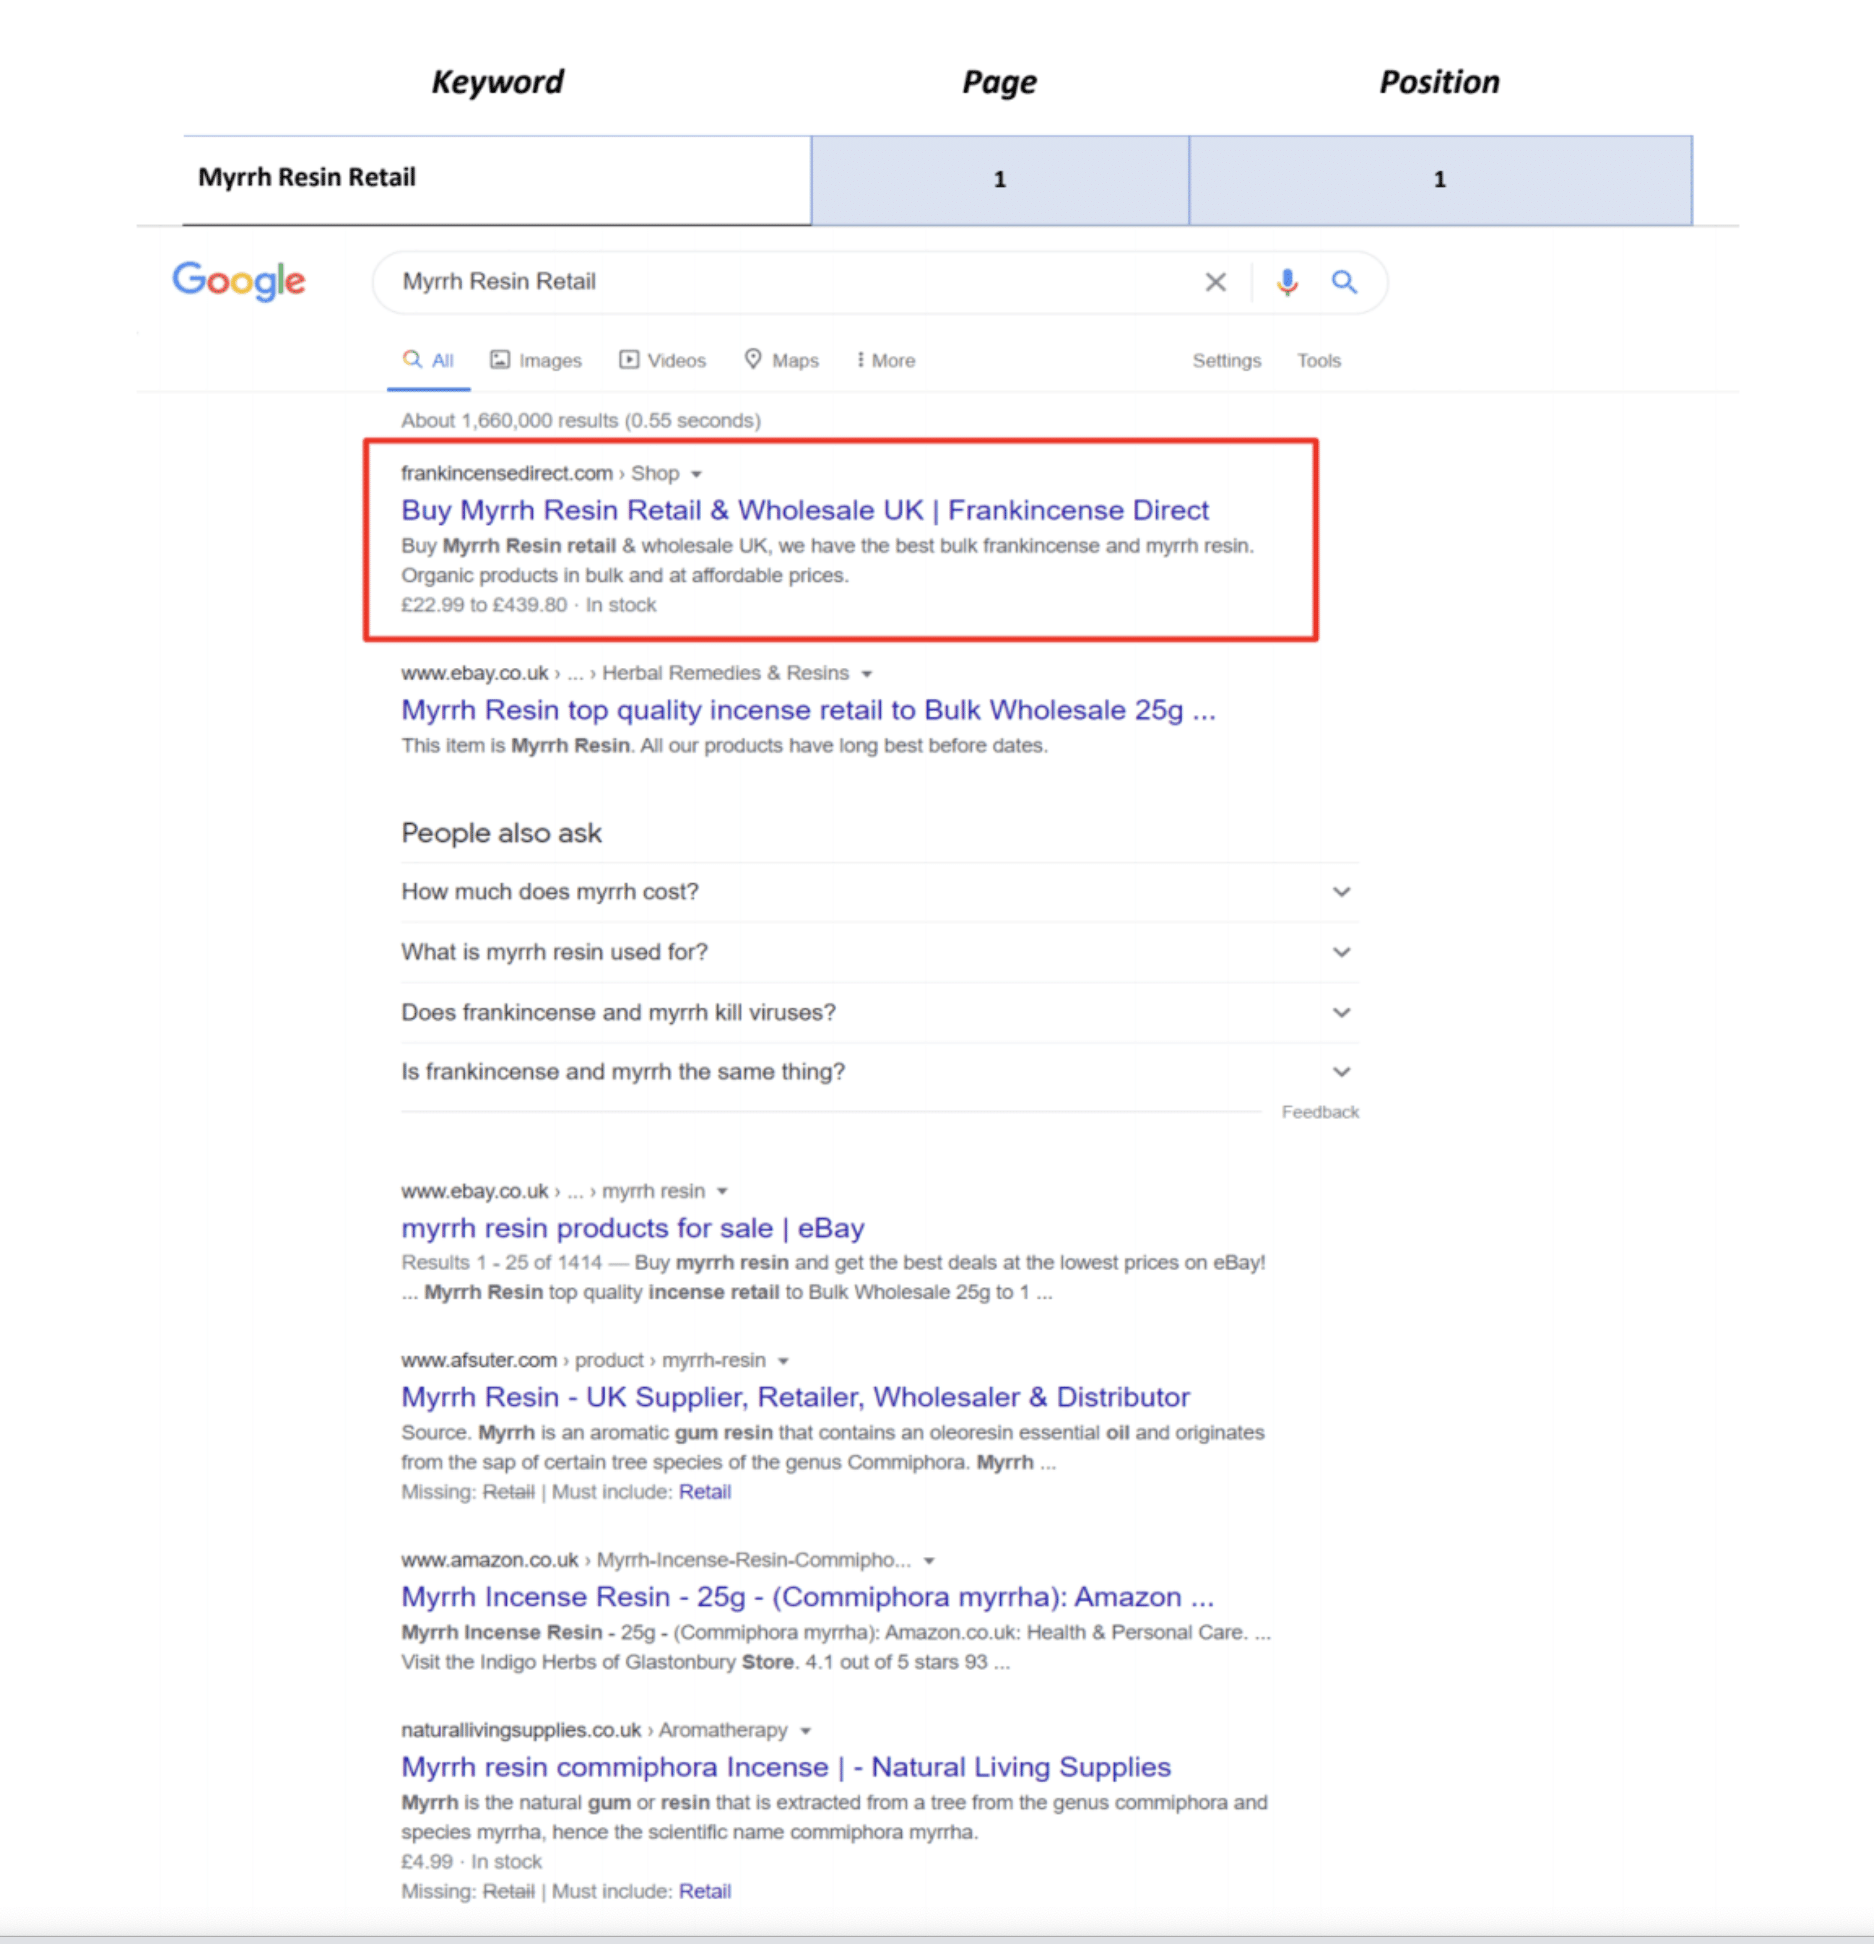The image size is (1874, 1944).
Task: Click the People also ask heading
Action: [x=501, y=833]
